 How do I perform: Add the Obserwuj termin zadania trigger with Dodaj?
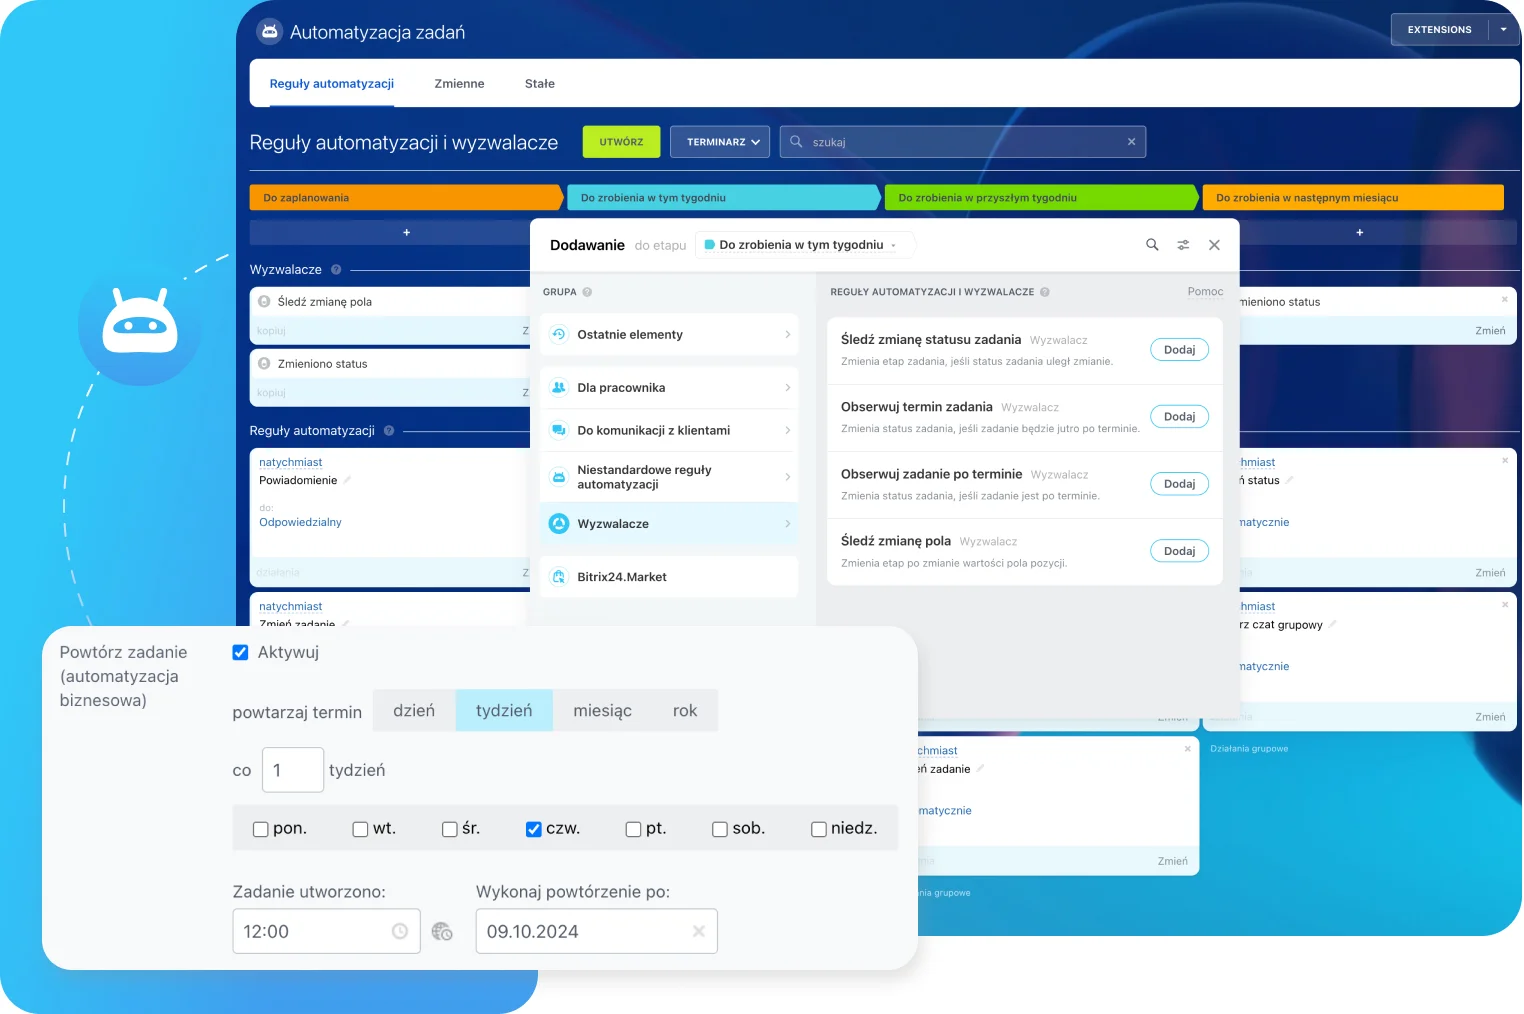tap(1179, 416)
